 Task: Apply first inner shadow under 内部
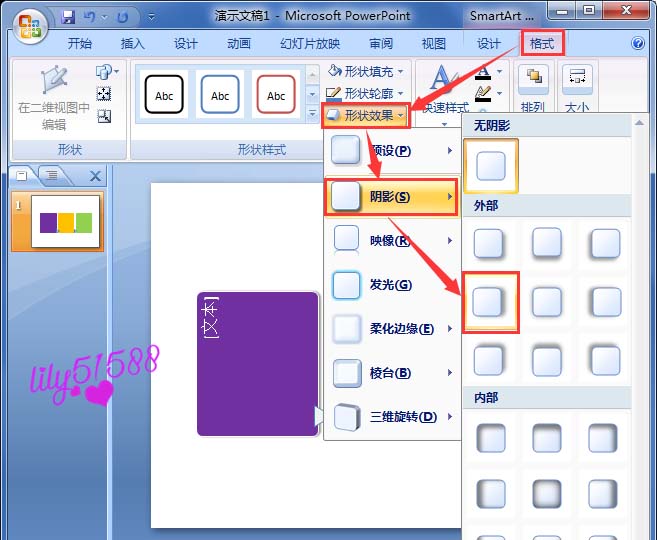click(491, 438)
